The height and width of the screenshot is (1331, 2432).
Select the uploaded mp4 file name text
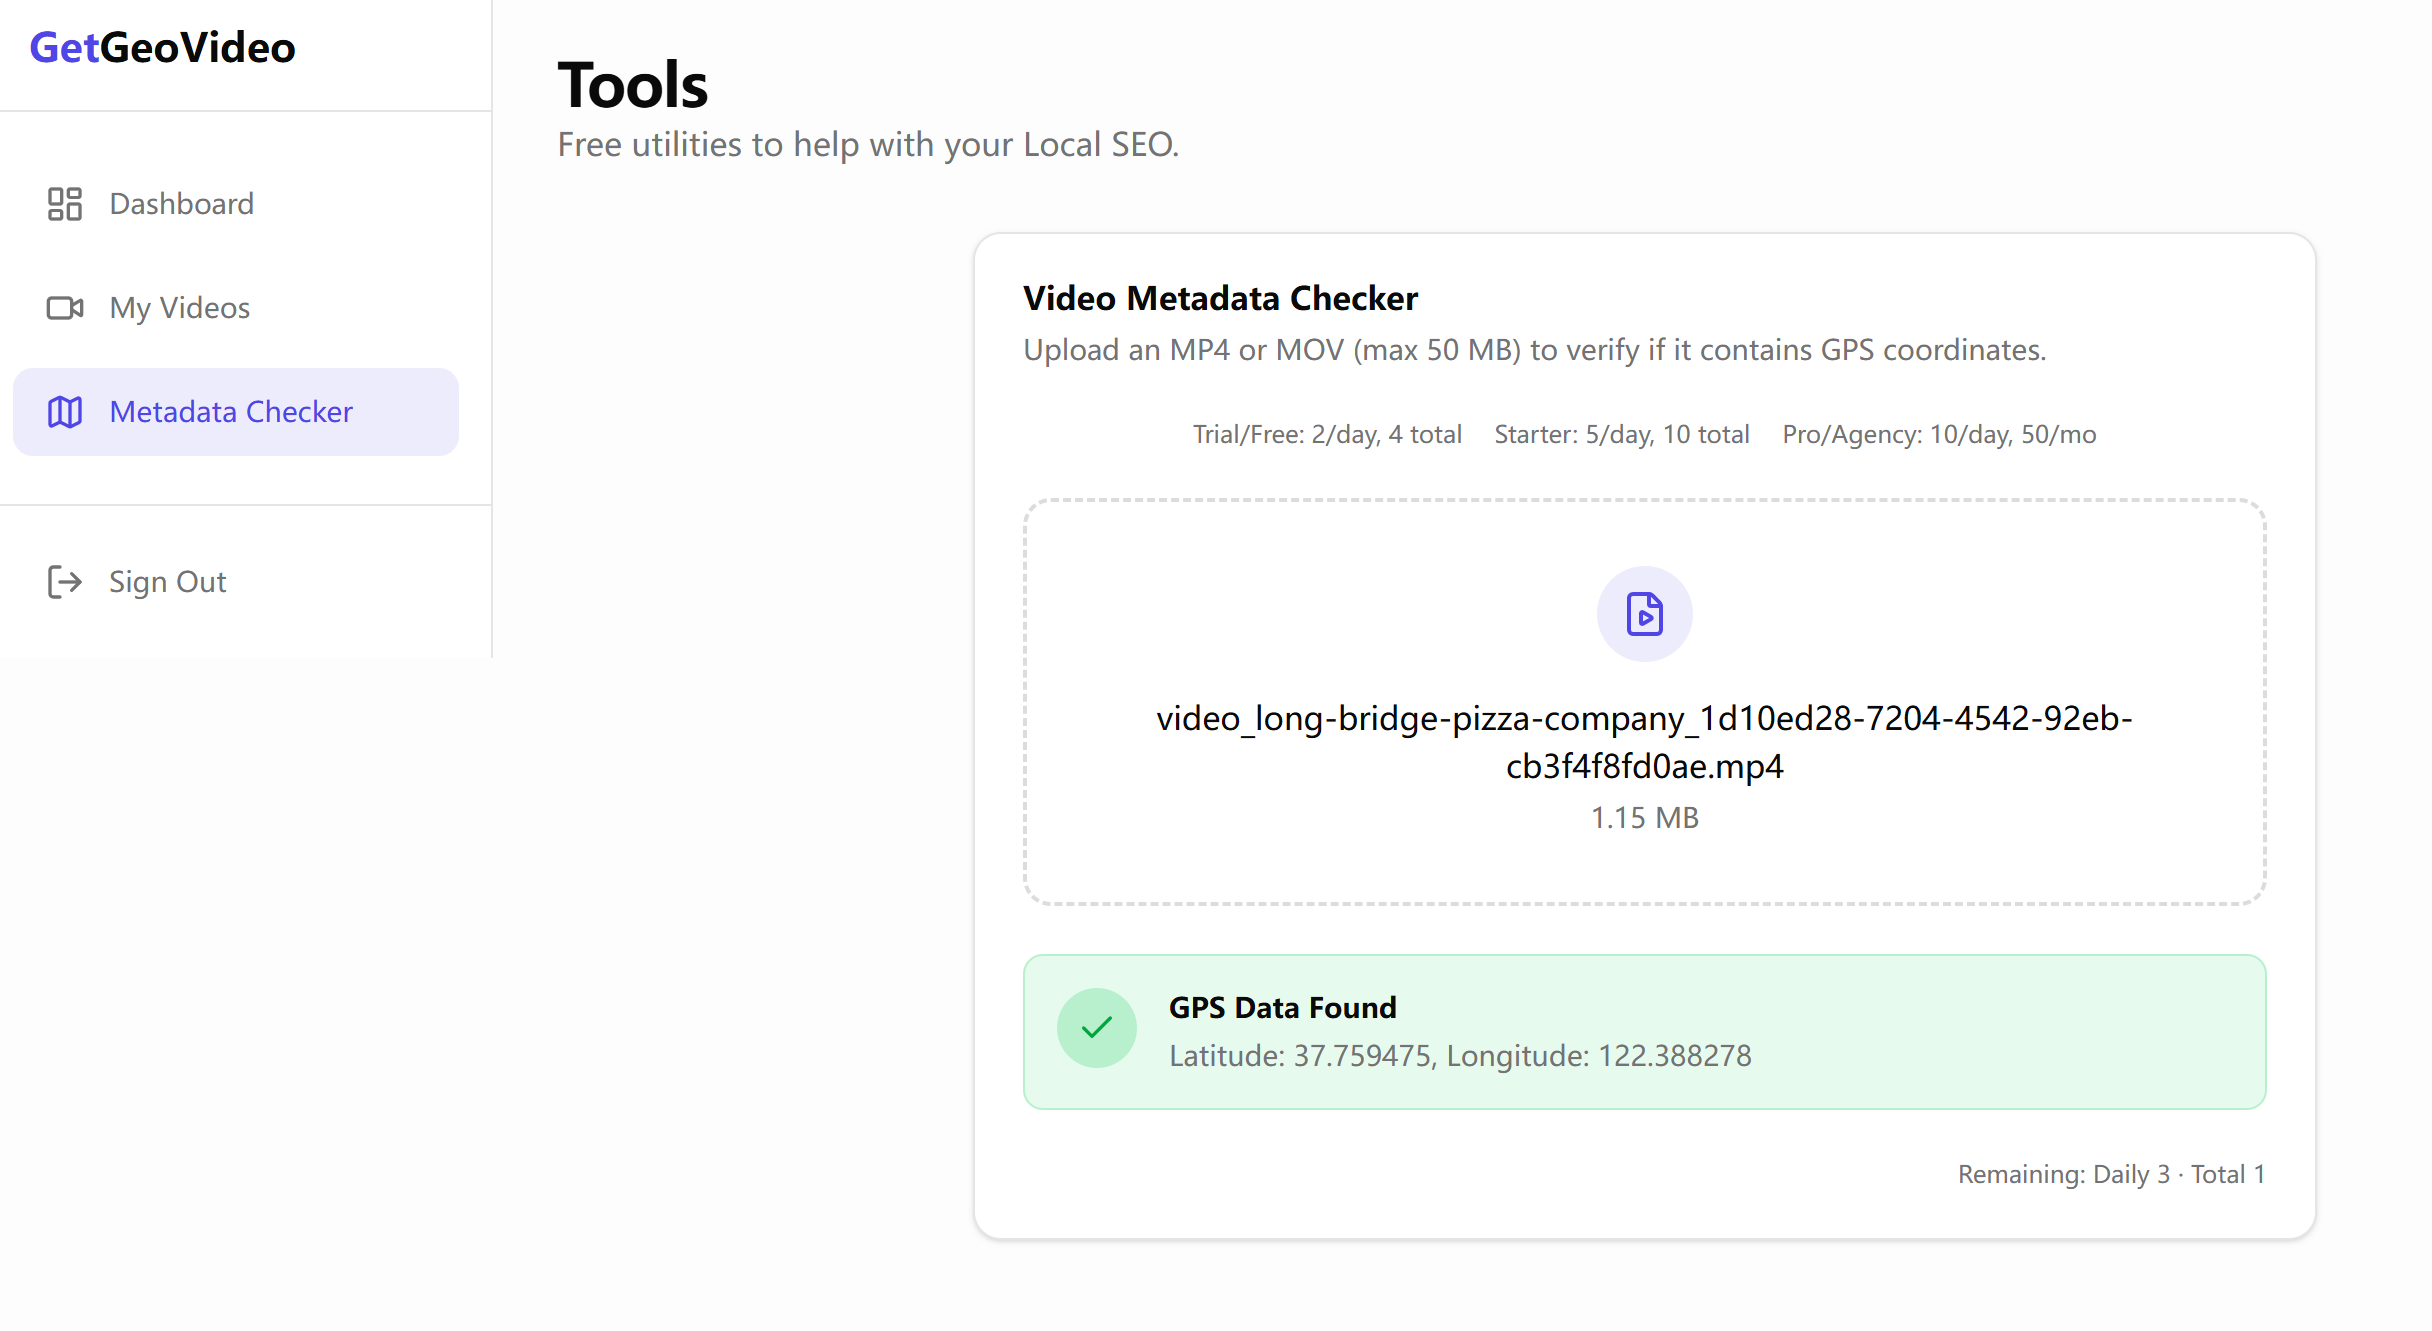click(x=1644, y=742)
